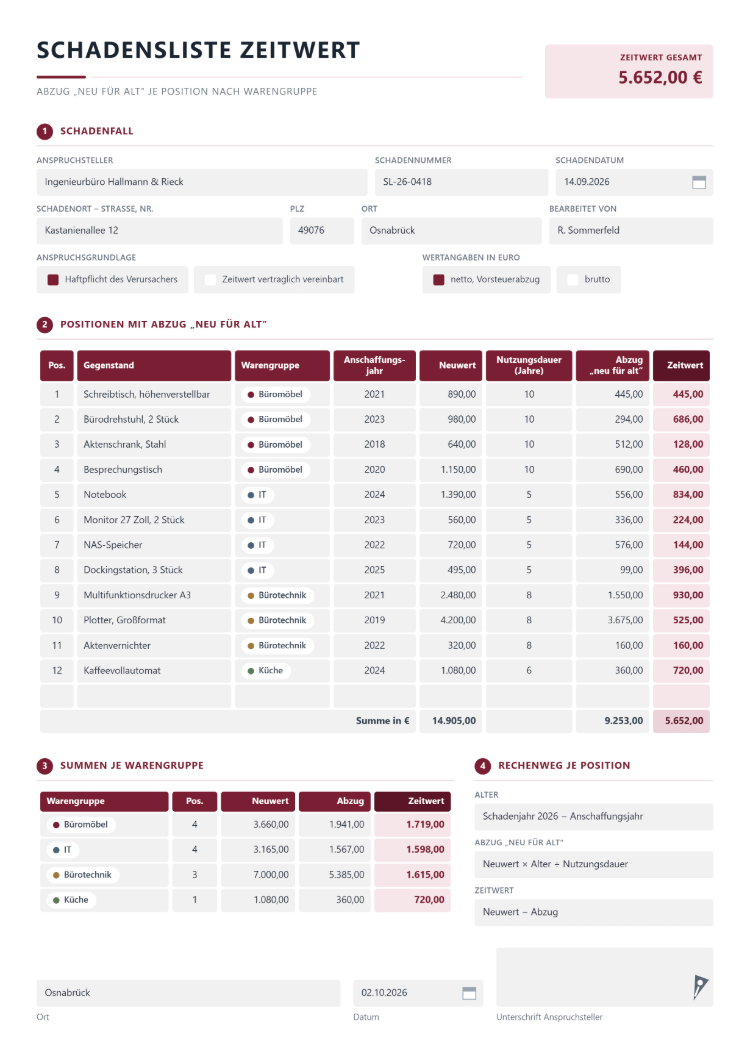Select Dockingstation, 3 Stück cell
750x1060 pixels.
click(x=154, y=570)
